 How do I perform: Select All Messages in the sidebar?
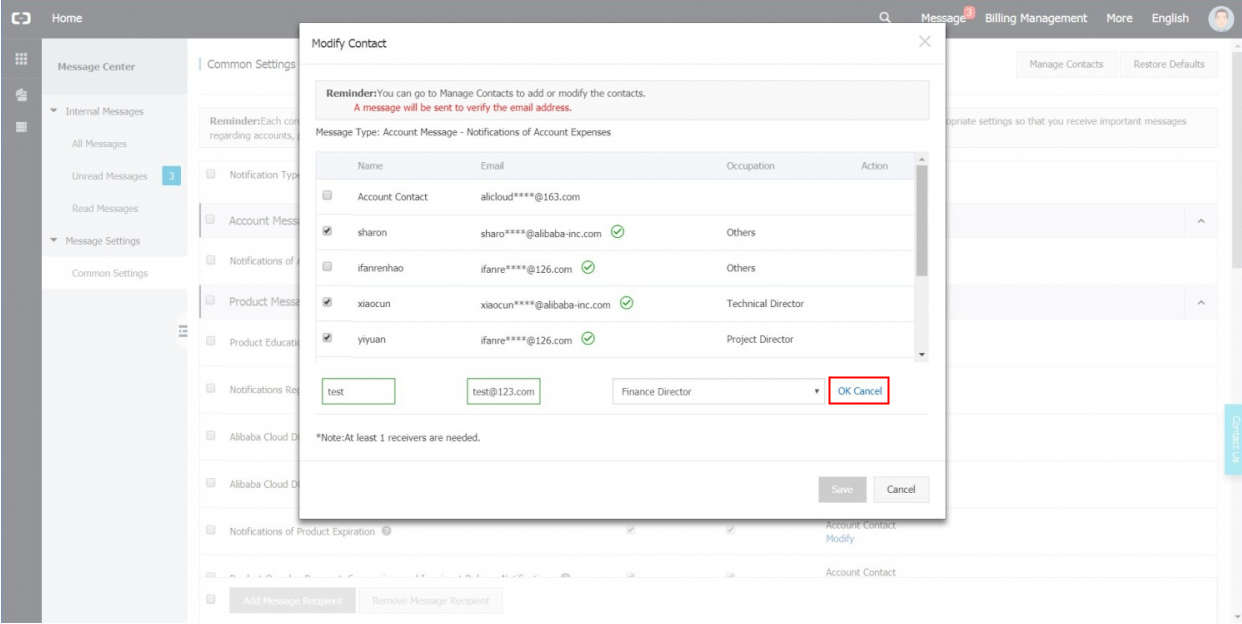pos(99,144)
